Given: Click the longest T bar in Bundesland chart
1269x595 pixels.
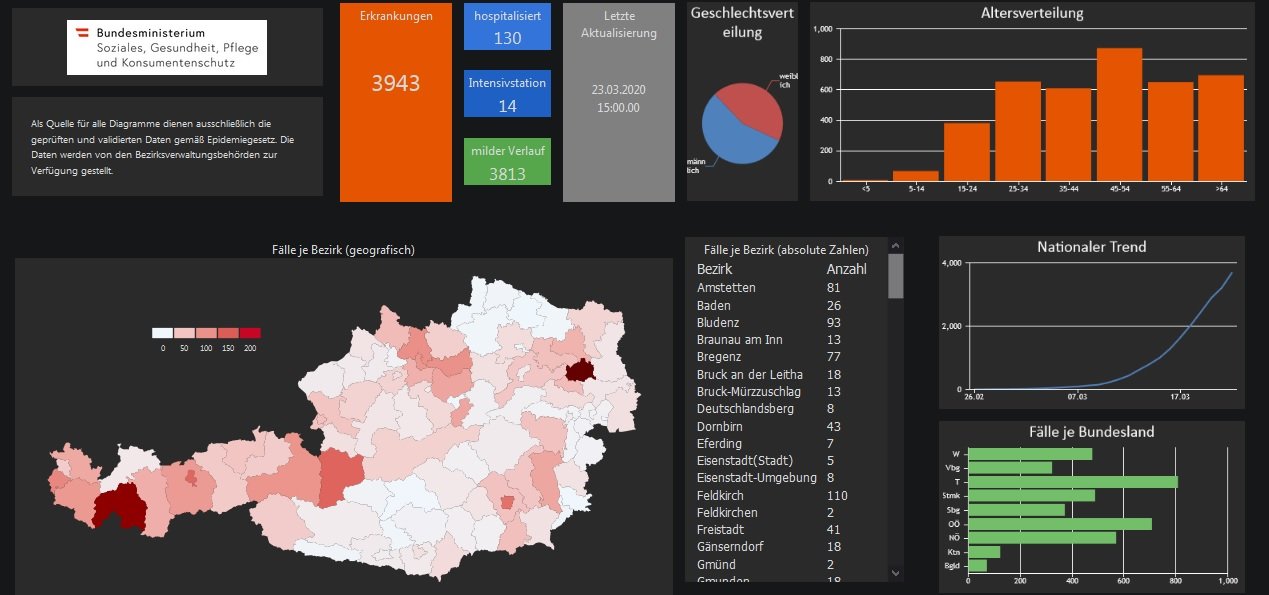Looking at the screenshot, I should (1074, 481).
